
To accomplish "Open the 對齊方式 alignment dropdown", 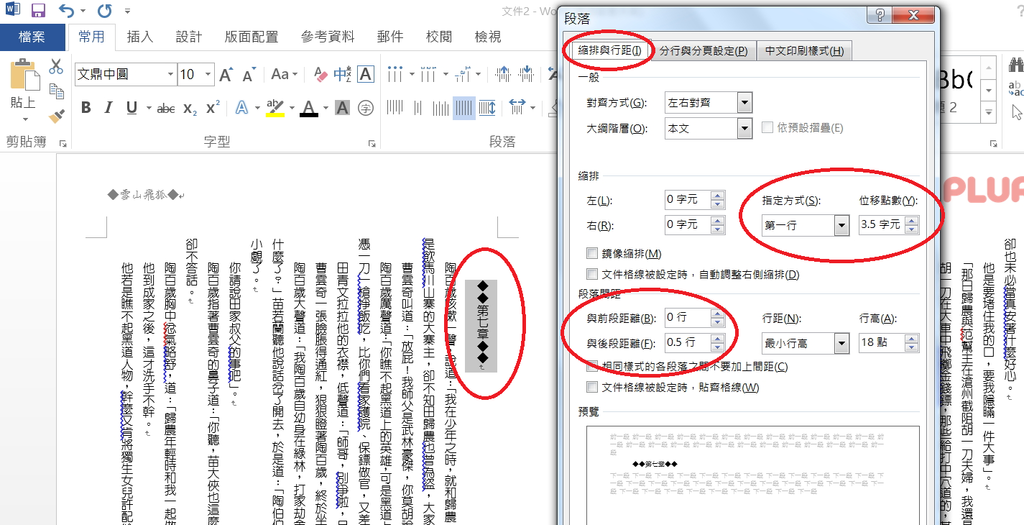I will click(x=744, y=103).
